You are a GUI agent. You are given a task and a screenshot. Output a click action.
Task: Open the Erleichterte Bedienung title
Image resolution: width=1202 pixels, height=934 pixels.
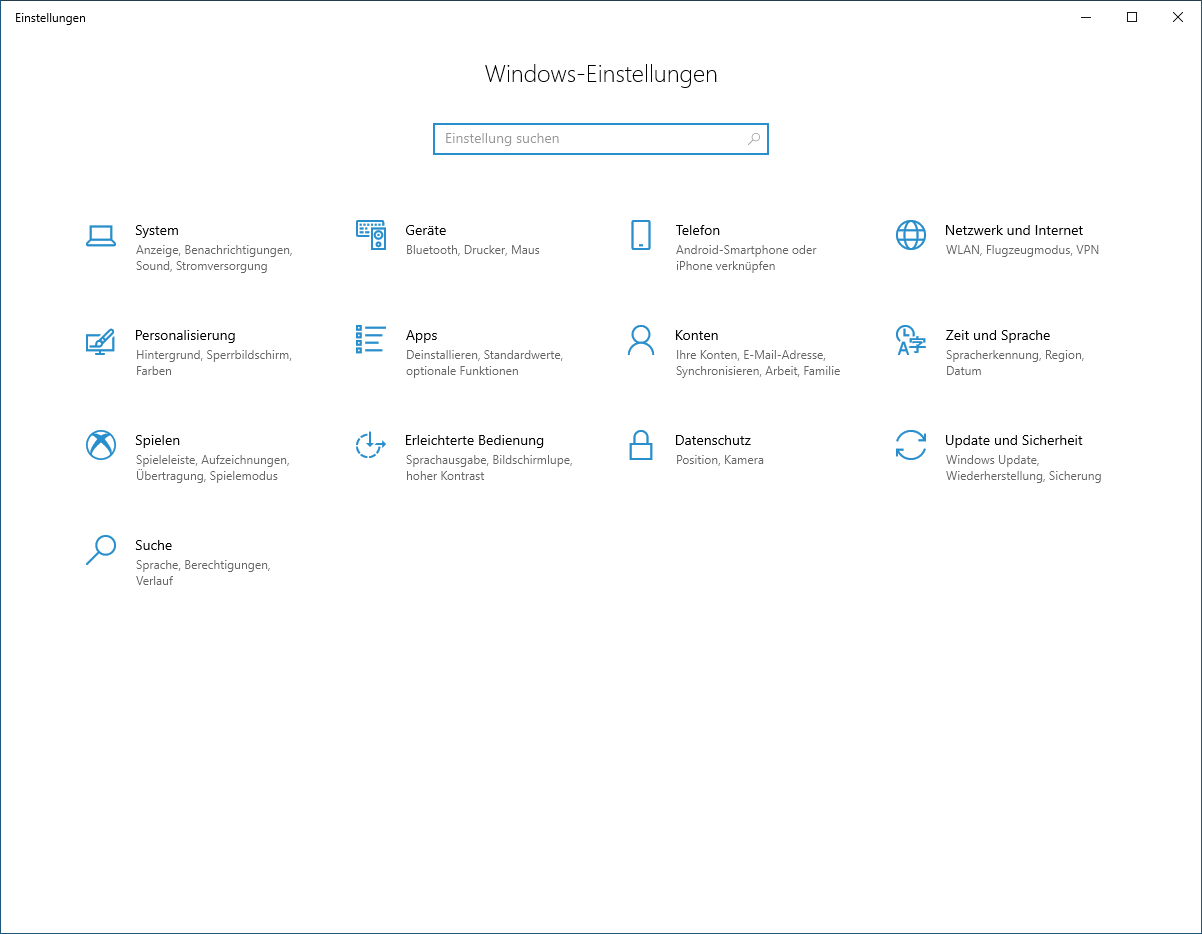tap(475, 440)
